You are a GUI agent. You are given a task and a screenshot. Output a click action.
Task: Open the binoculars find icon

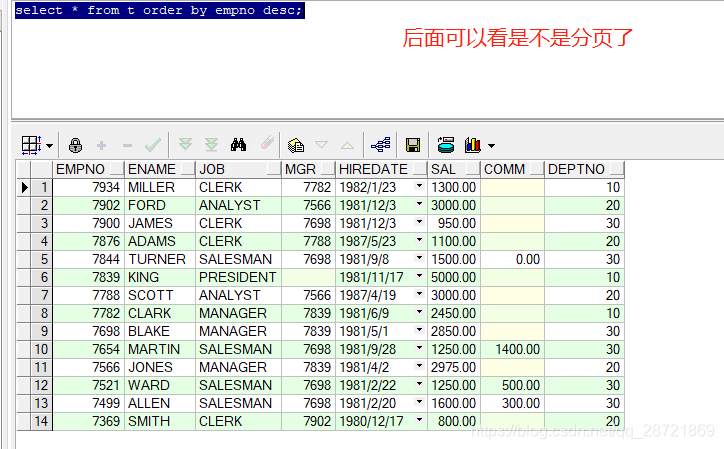coord(239,145)
